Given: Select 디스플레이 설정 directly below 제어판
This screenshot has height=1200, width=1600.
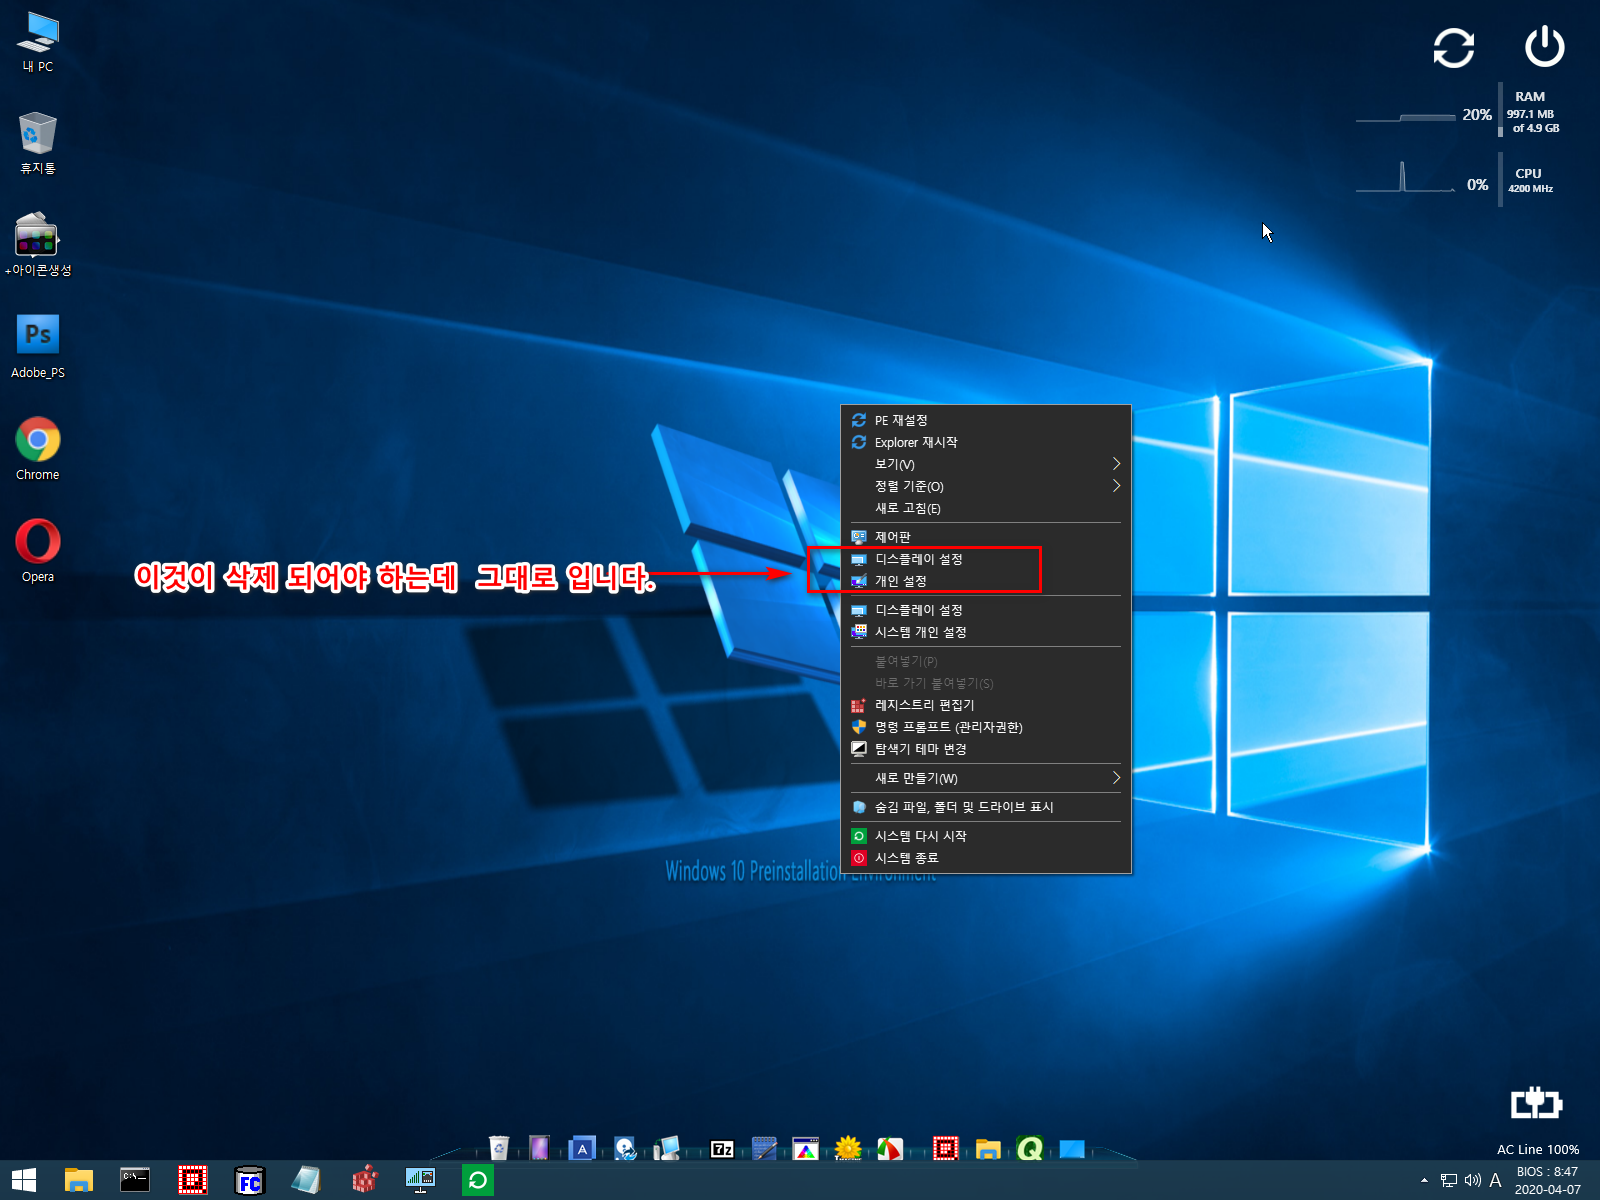Looking at the screenshot, I should 986,559.
